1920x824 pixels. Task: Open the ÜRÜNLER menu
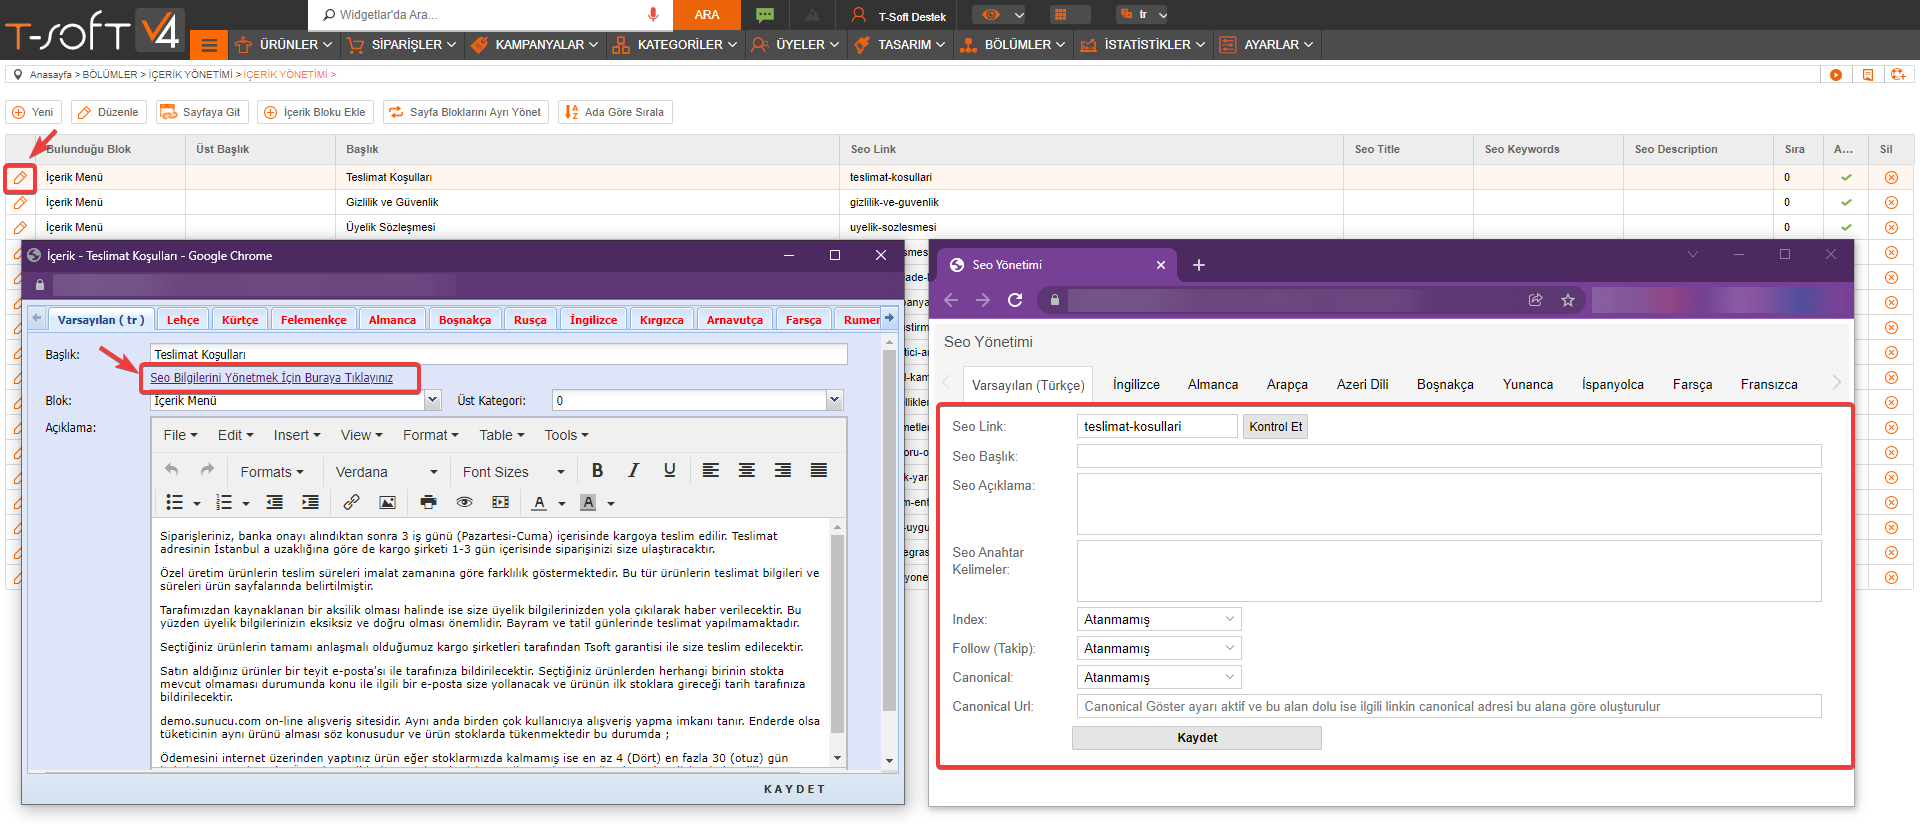[283, 45]
